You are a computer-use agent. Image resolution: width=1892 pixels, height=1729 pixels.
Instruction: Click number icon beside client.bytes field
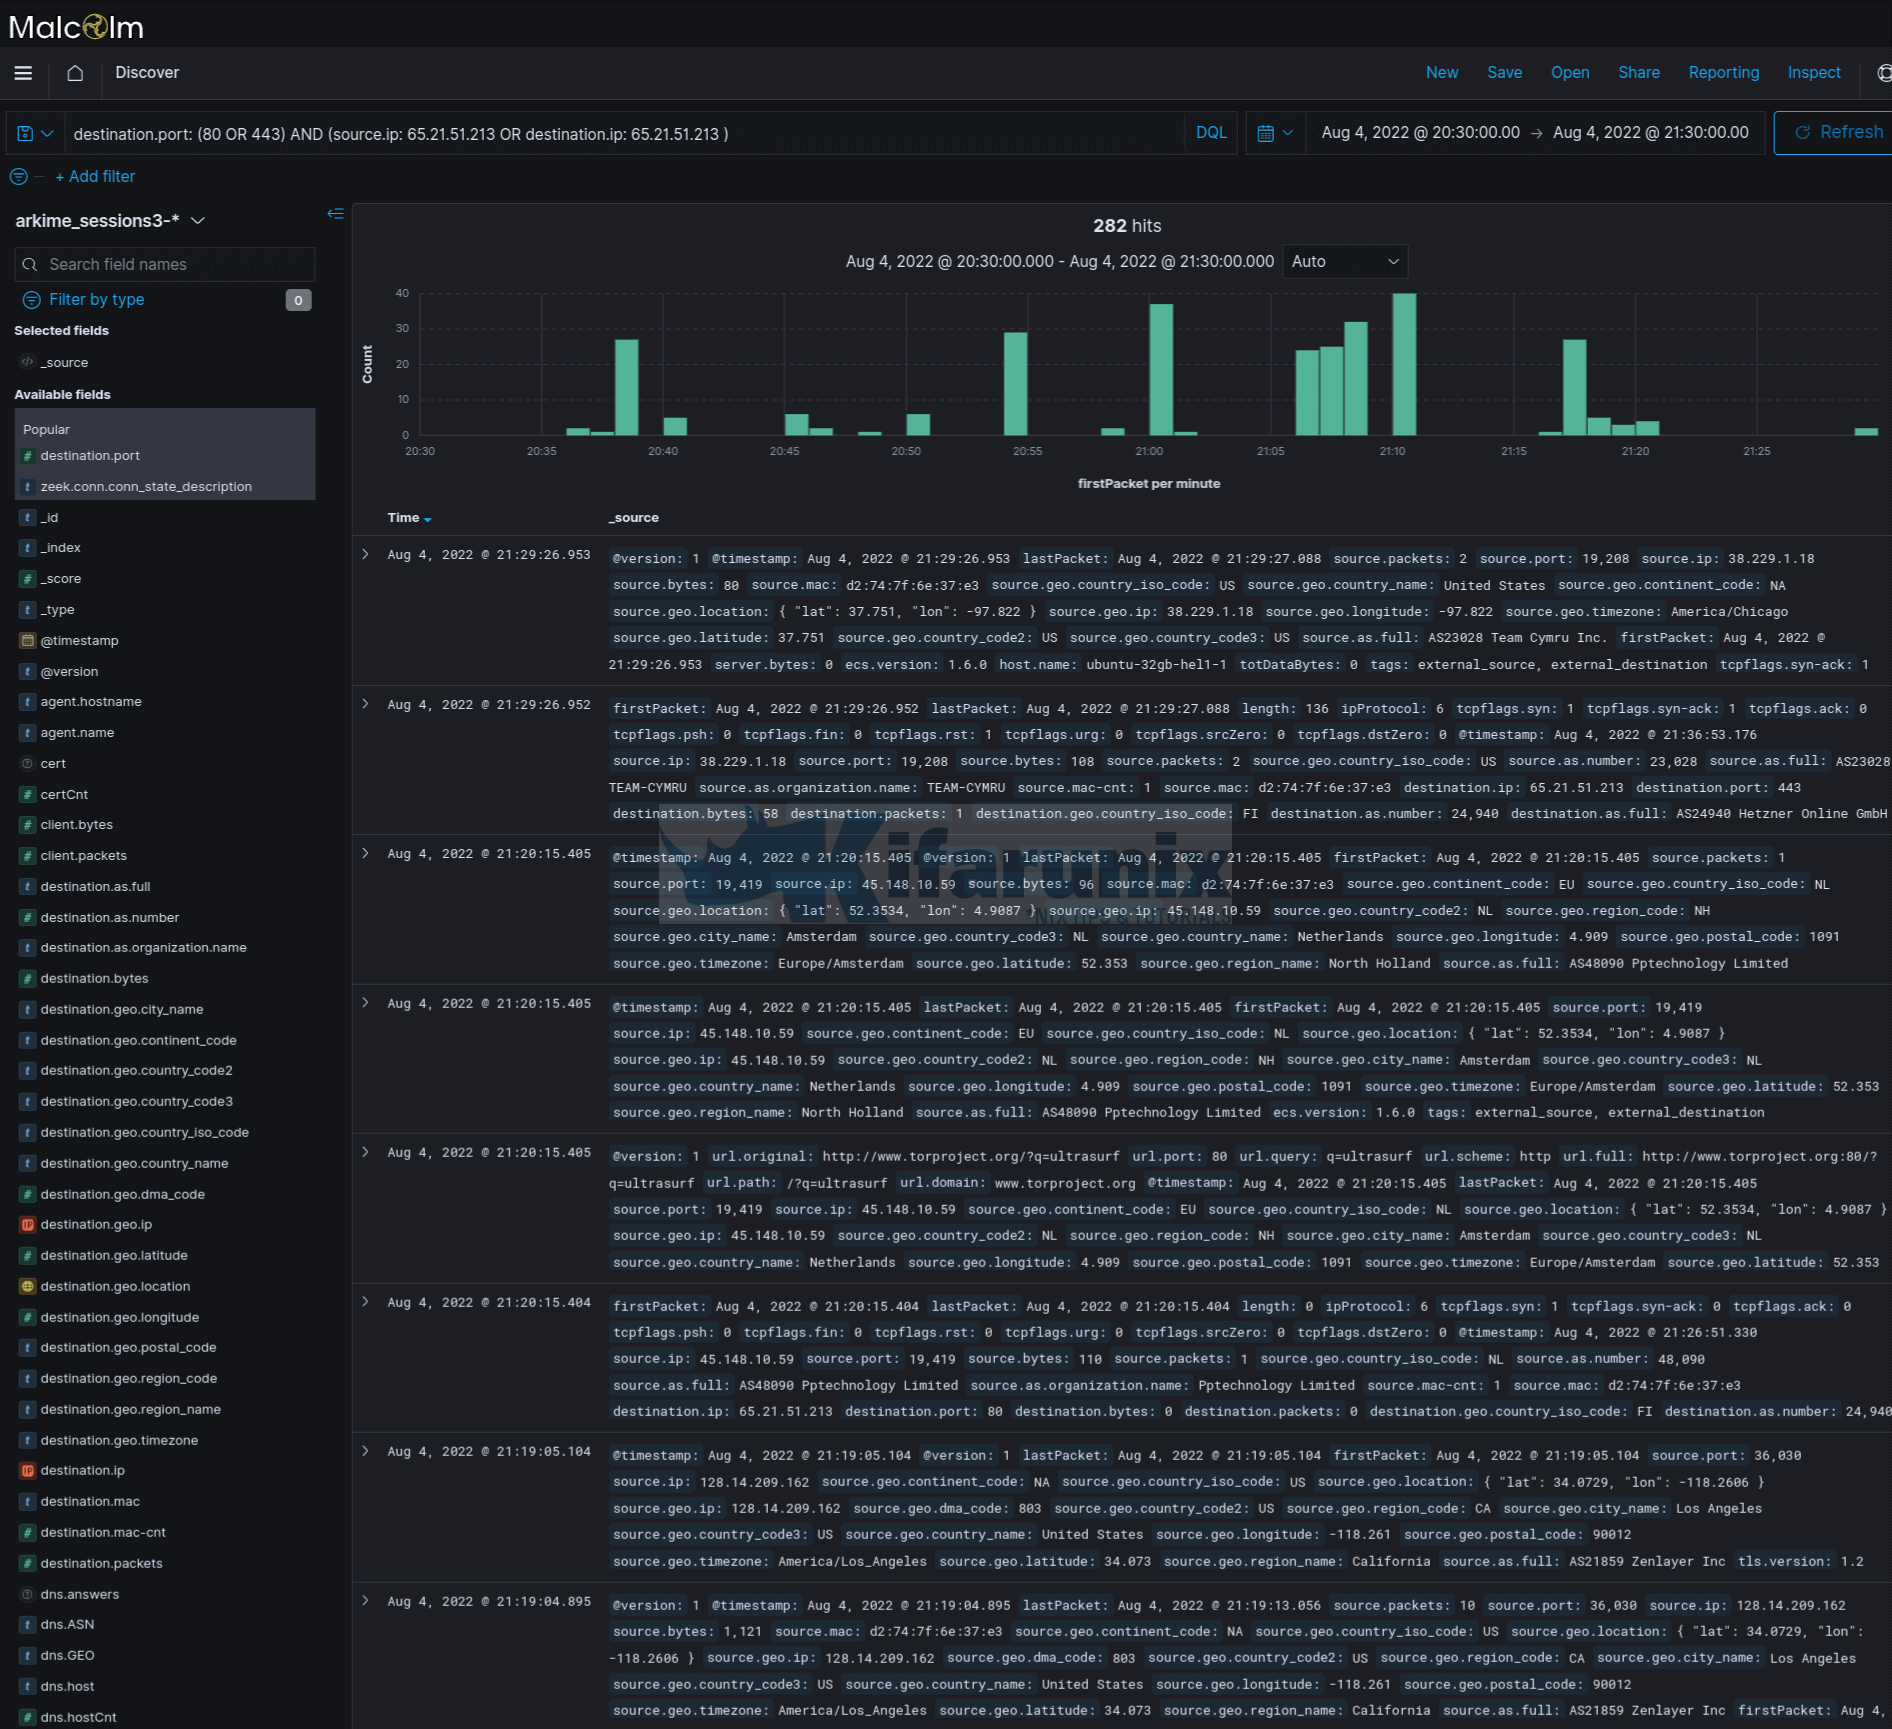pyautogui.click(x=28, y=825)
